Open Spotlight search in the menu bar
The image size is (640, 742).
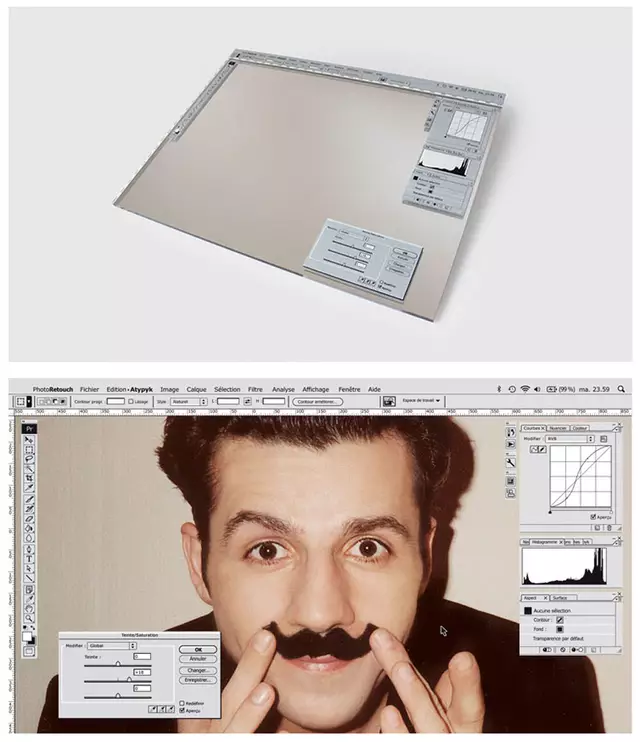pyautogui.click(x=621, y=389)
